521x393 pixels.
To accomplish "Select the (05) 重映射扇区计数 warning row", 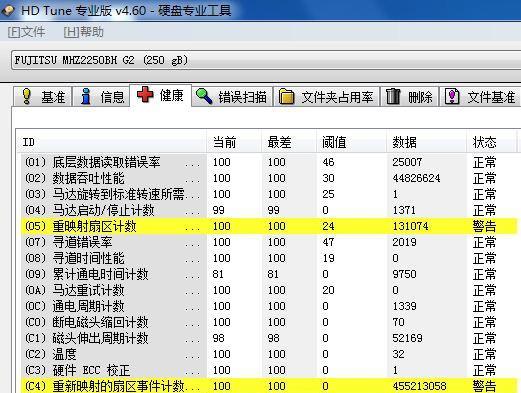I will (x=269, y=226).
